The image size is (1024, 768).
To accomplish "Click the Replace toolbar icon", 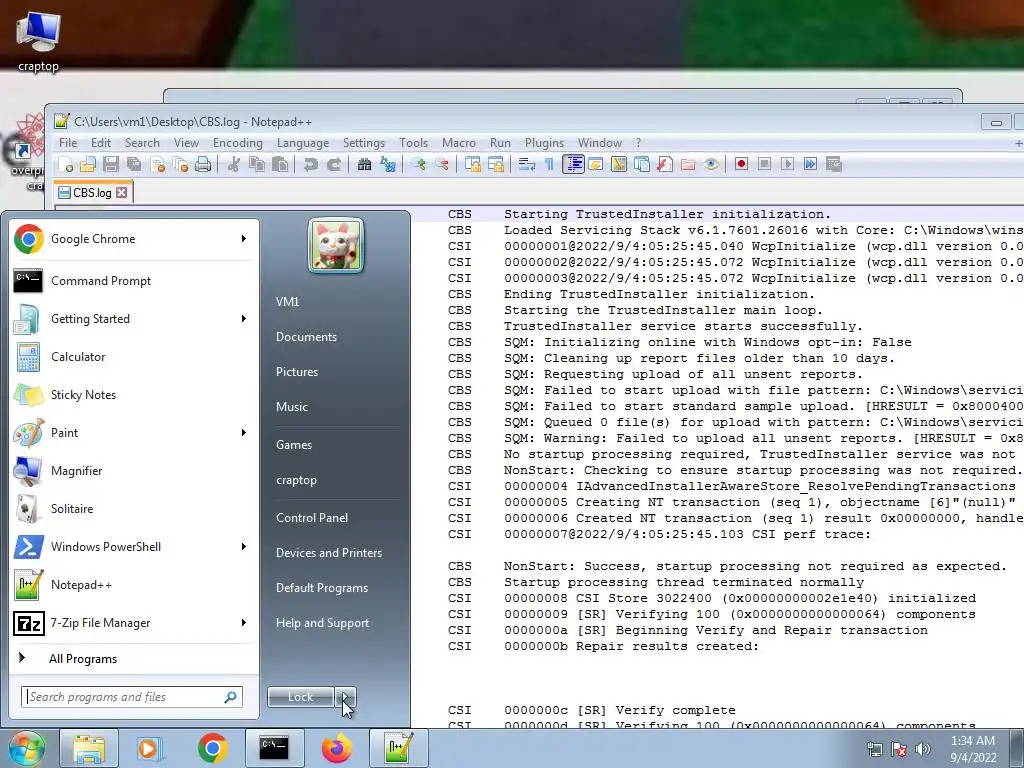I will (x=387, y=165).
